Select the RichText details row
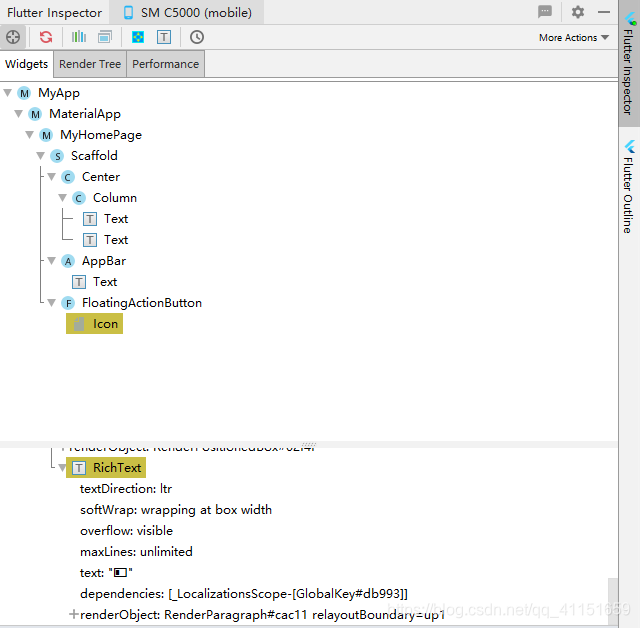Screen dimensions: 640x628 (106, 468)
